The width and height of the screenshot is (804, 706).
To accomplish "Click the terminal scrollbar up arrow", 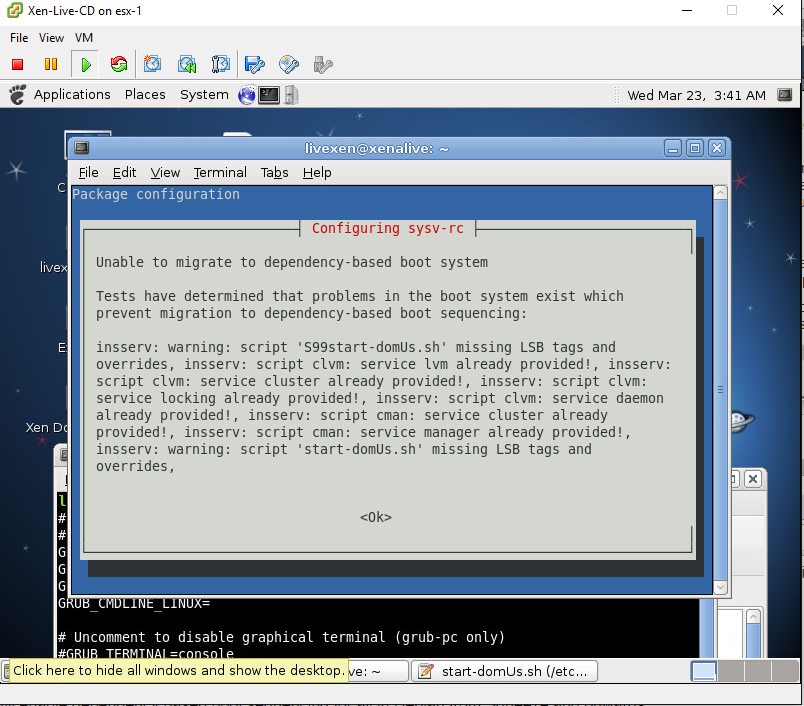I will (x=720, y=193).
